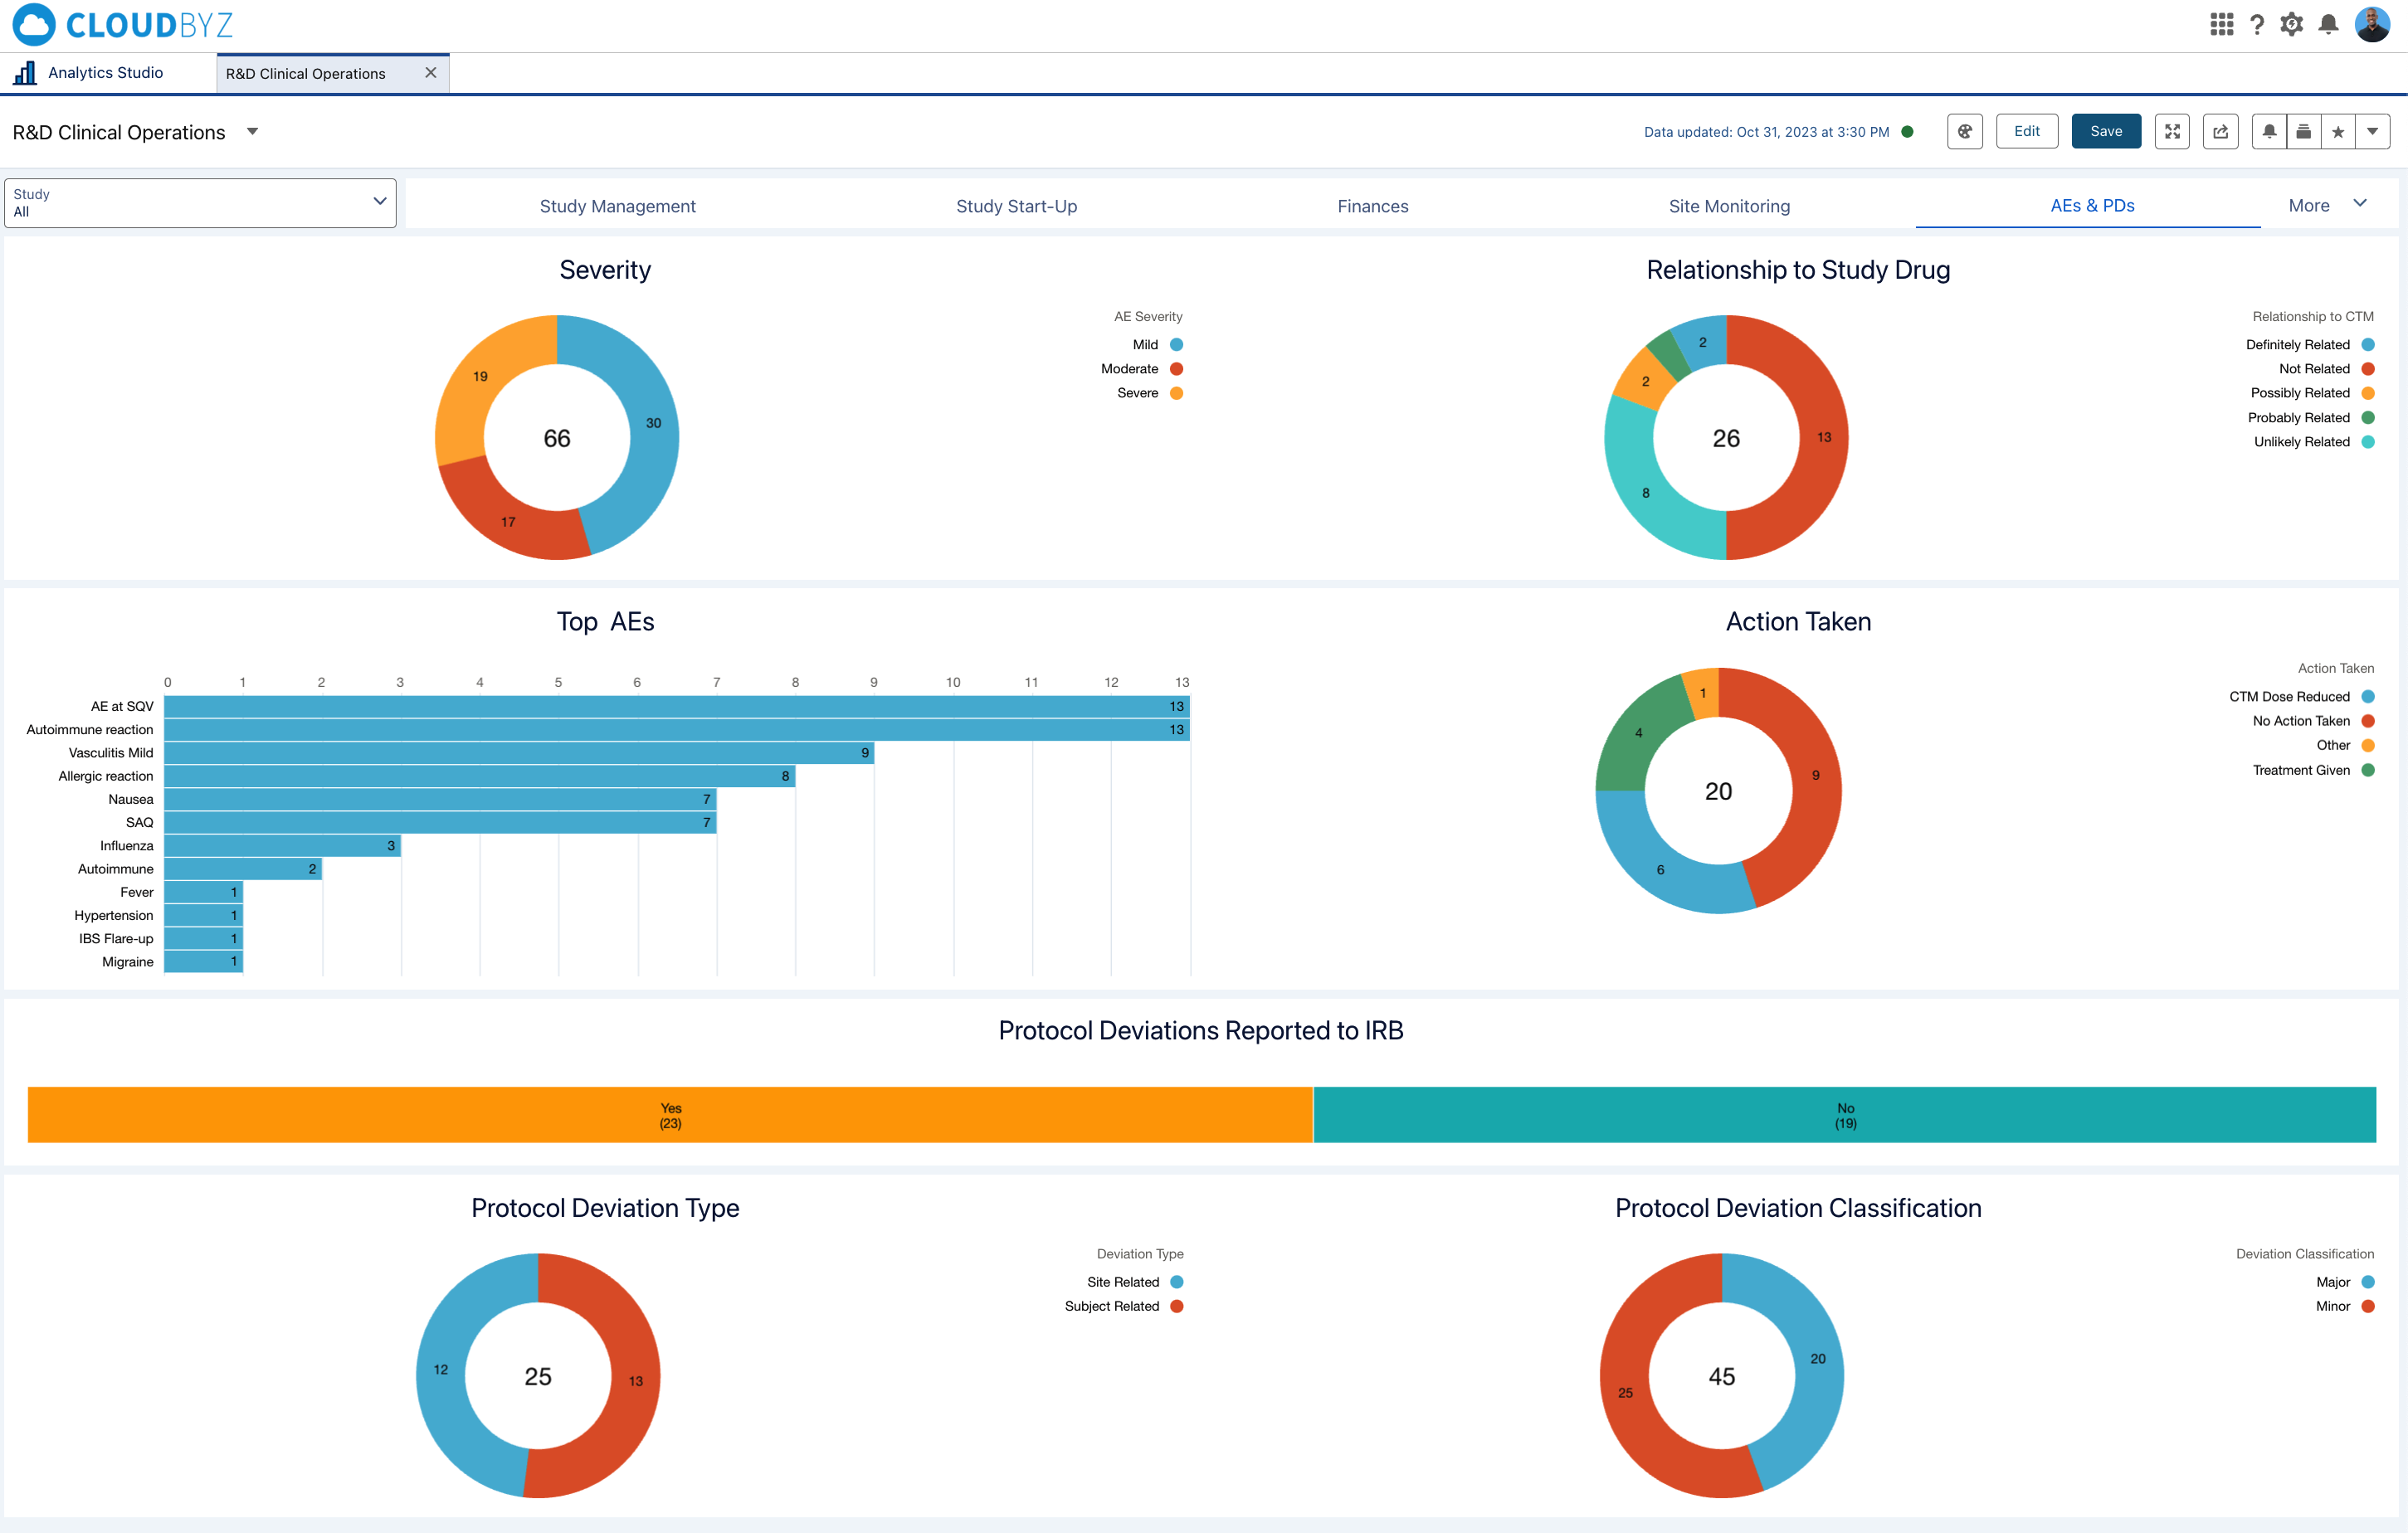Expand the More tabs menu
The height and width of the screenshot is (1533, 2408).
[x=2327, y=205]
